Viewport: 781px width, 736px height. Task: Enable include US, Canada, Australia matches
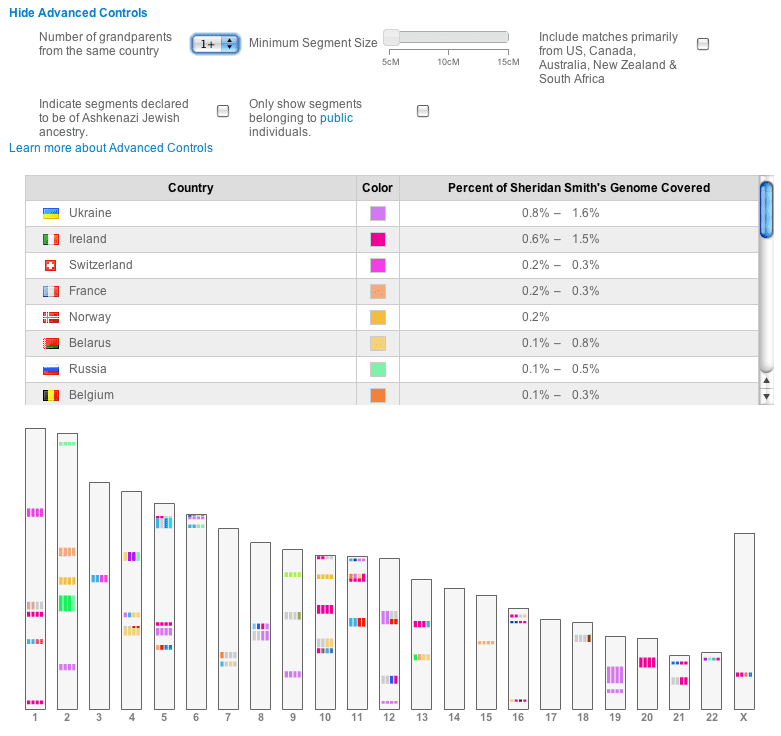pos(703,44)
